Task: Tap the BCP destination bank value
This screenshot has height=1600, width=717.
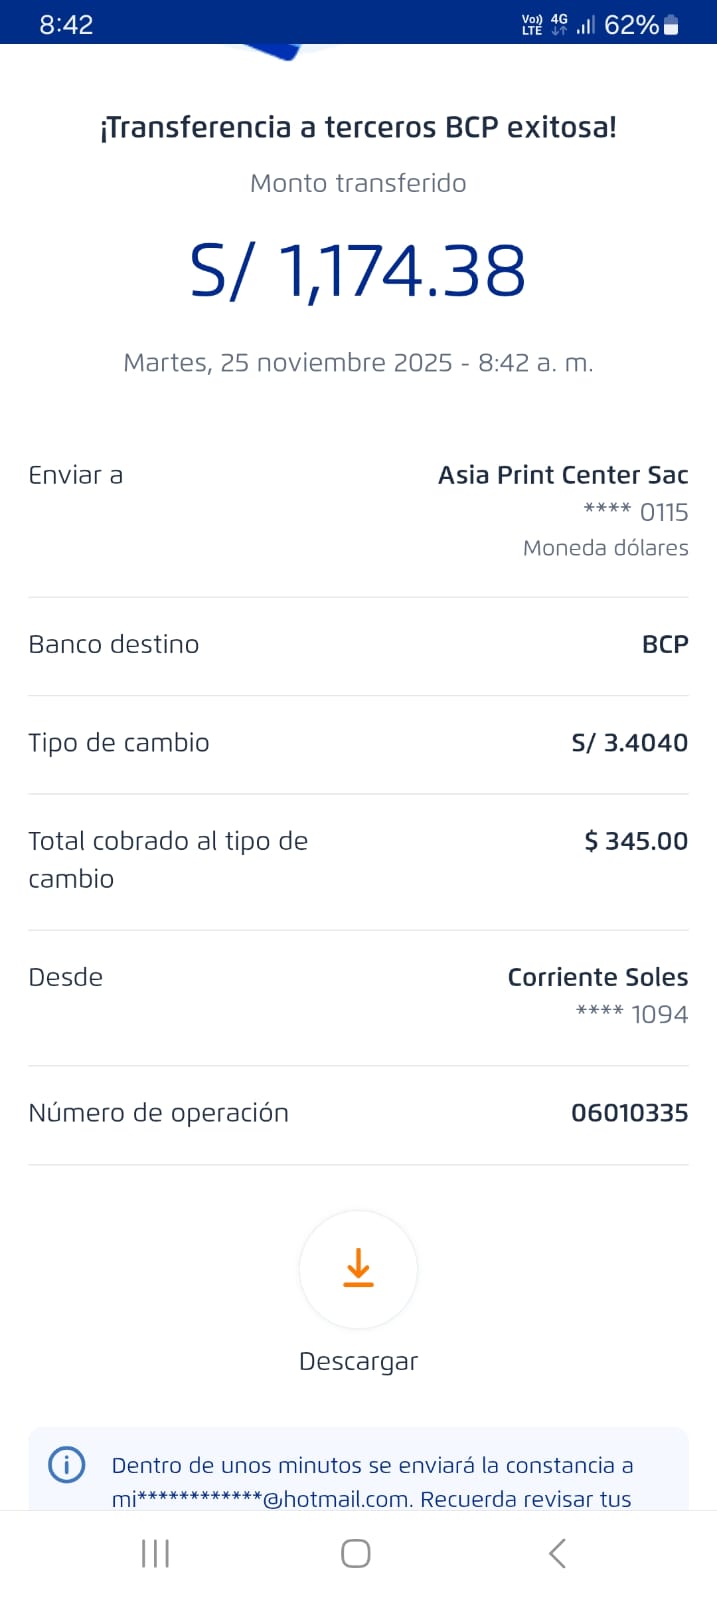Action: click(x=665, y=644)
